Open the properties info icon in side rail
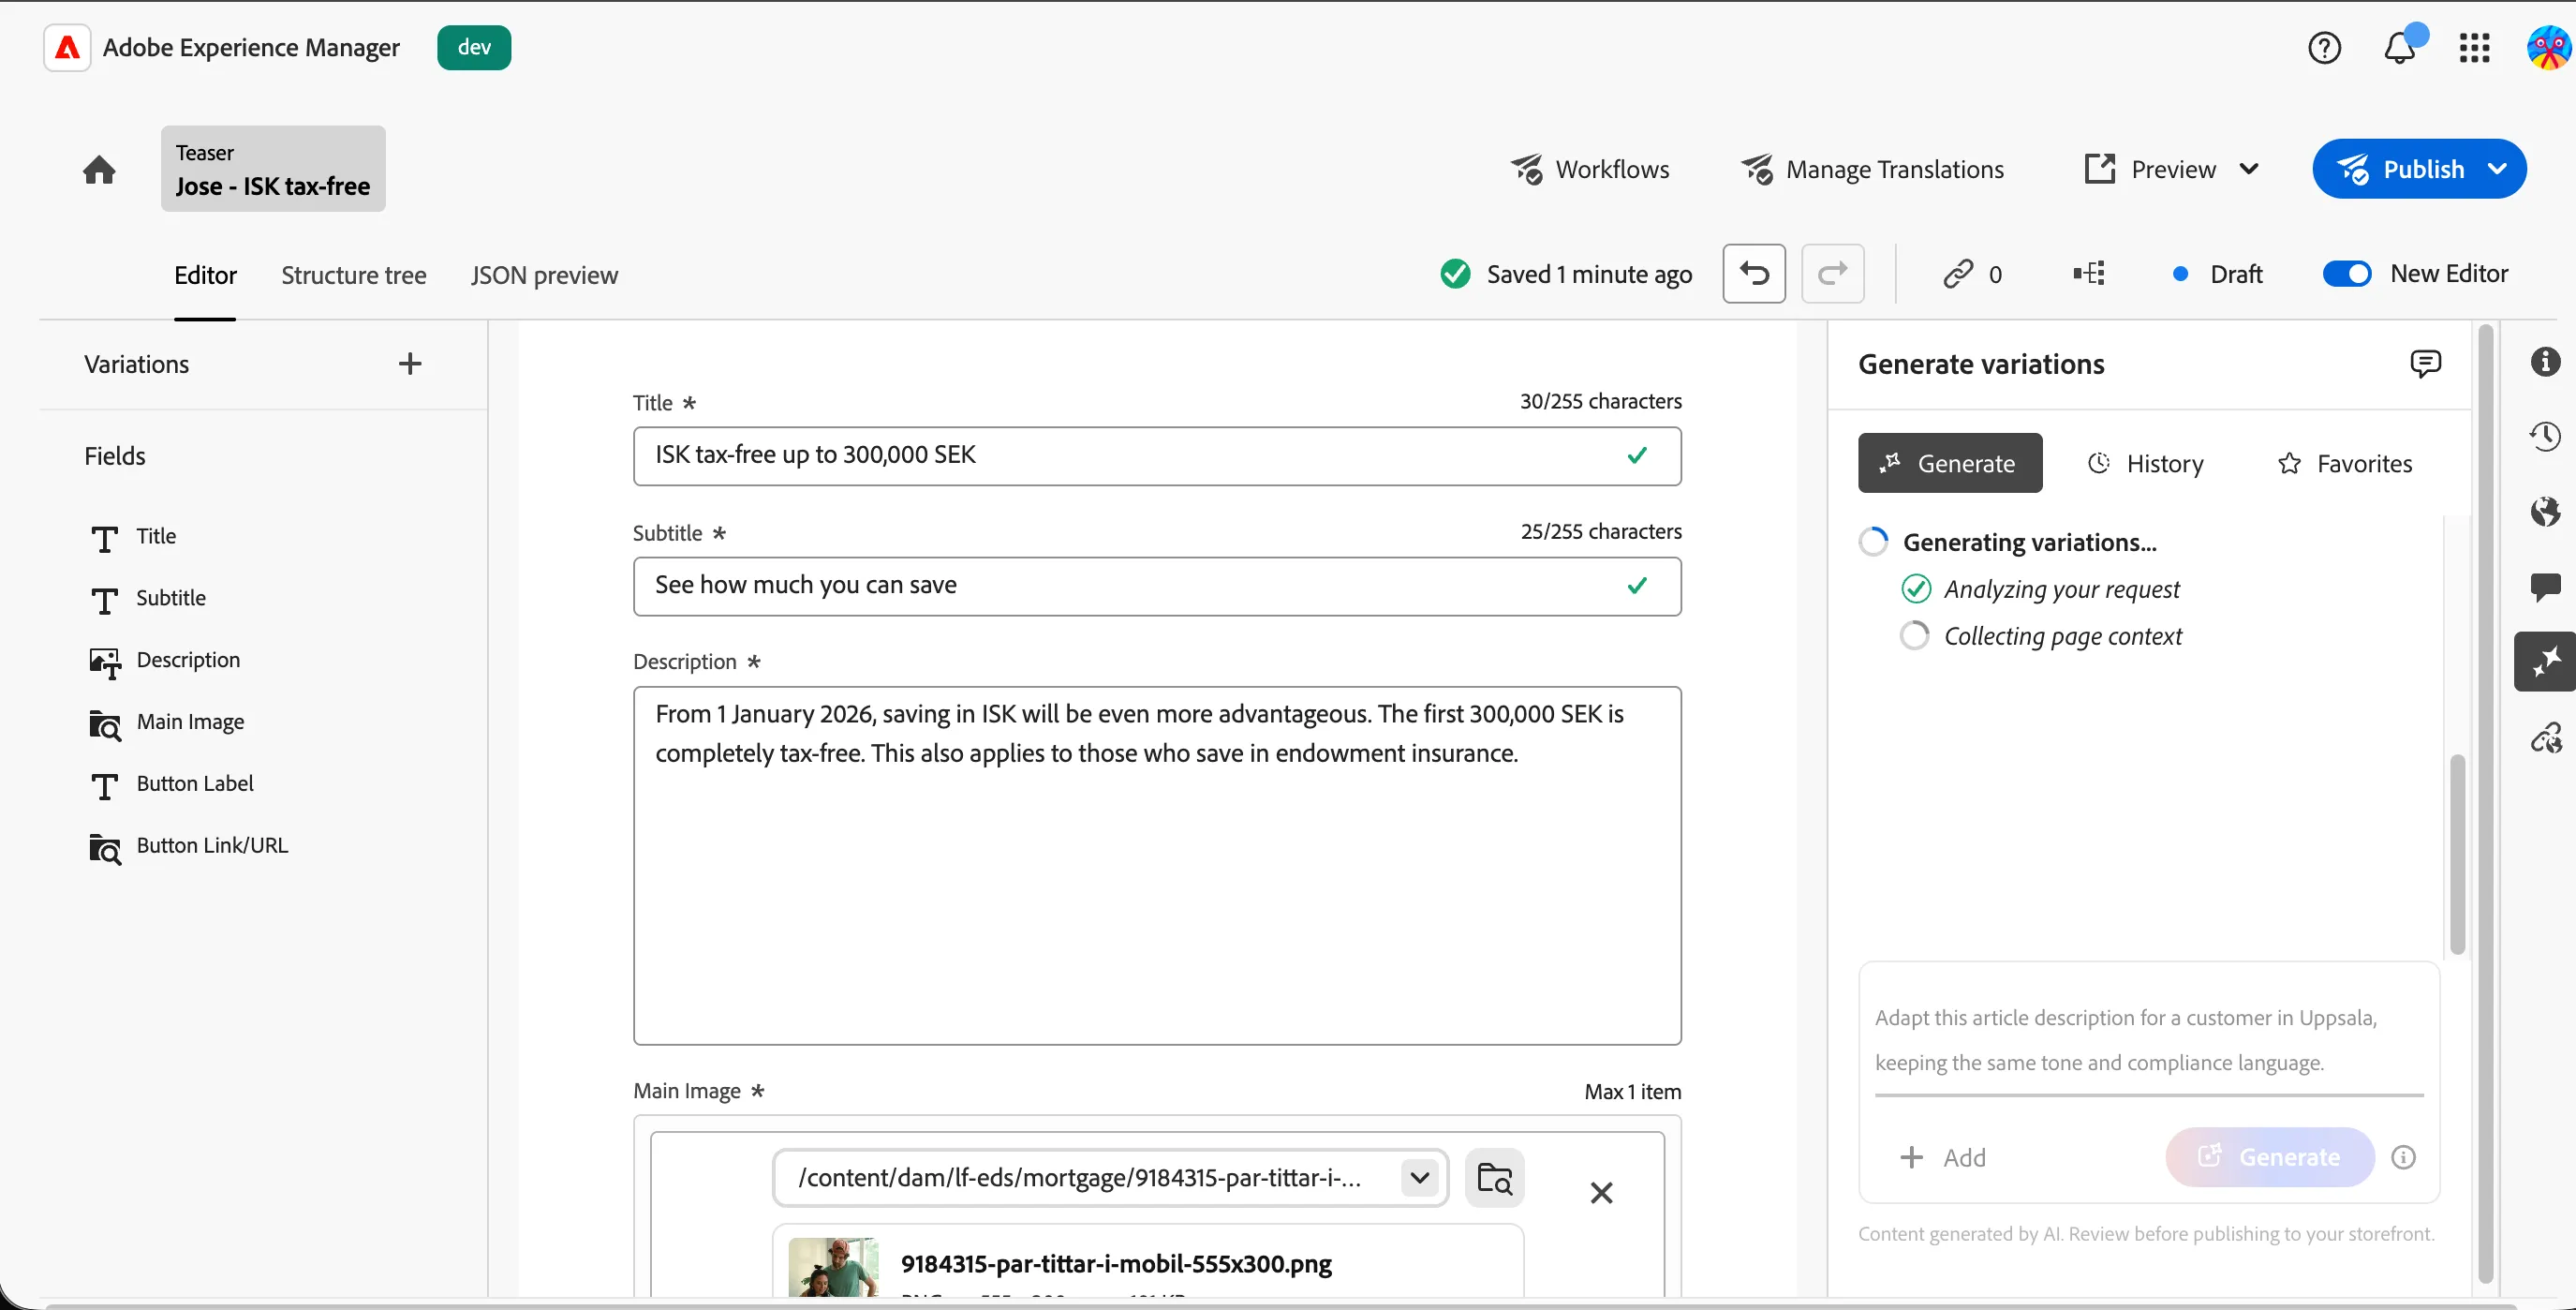This screenshot has height=1310, width=2576. 2545,361
